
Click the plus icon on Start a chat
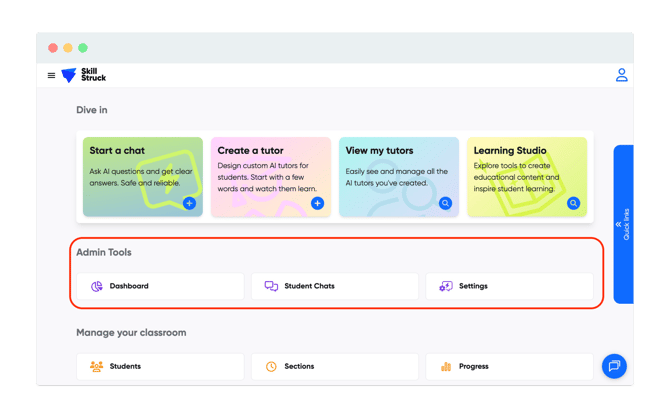tap(189, 203)
